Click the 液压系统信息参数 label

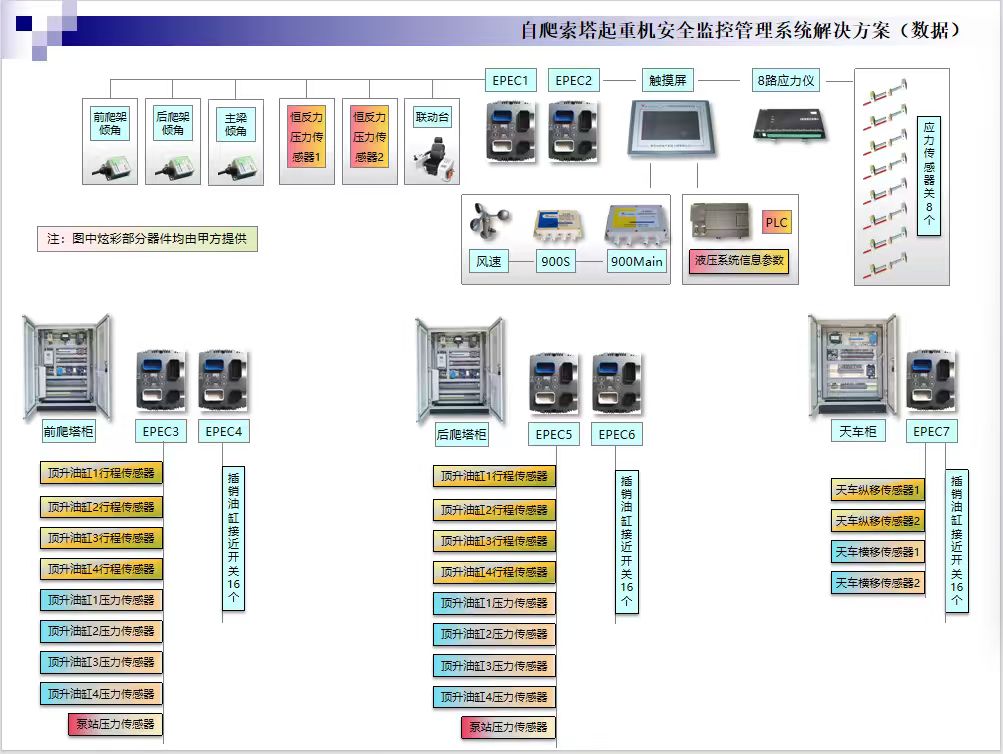pyautogui.click(x=740, y=262)
